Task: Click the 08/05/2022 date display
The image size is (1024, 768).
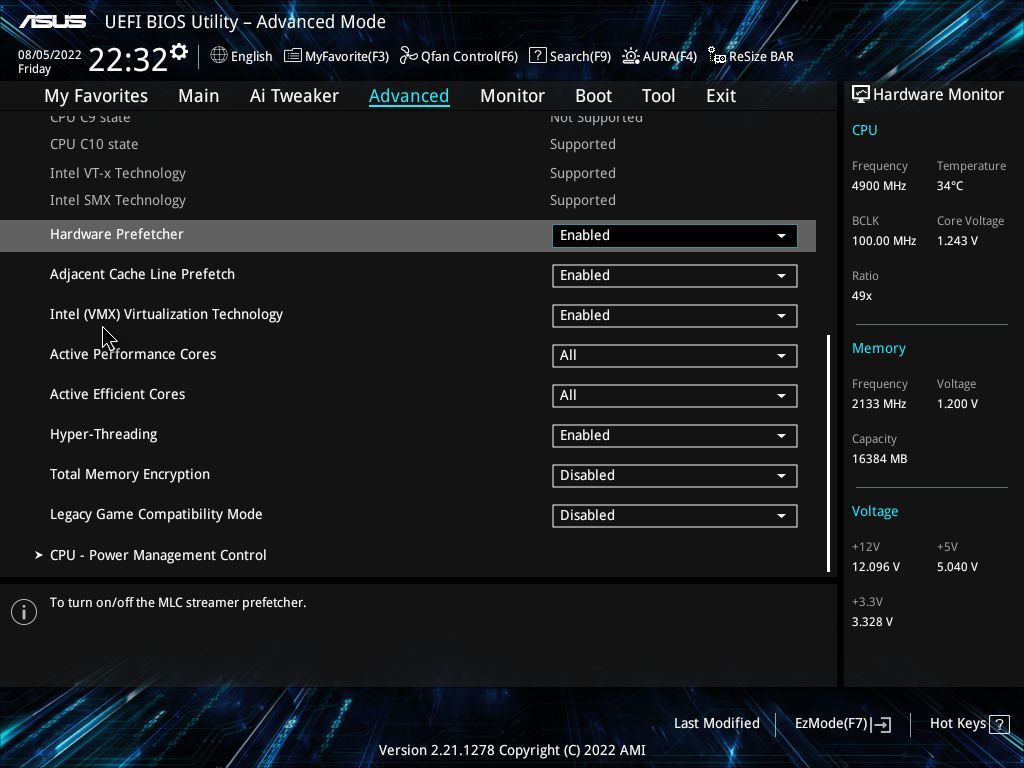Action: pyautogui.click(x=50, y=55)
